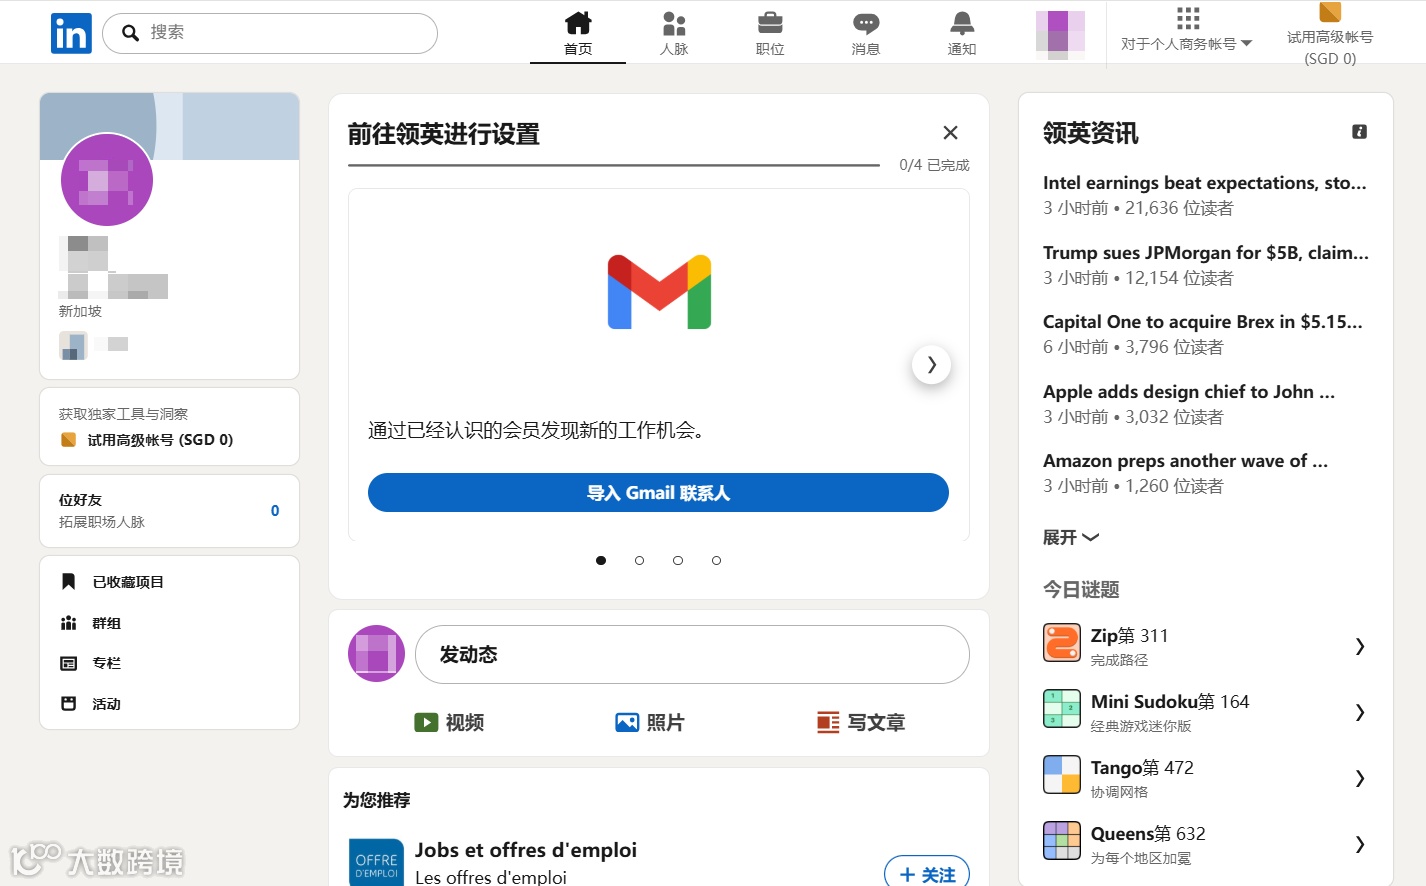This screenshot has width=1426, height=886.
Task: Click the Zip puzzle icon
Action: (1062, 643)
